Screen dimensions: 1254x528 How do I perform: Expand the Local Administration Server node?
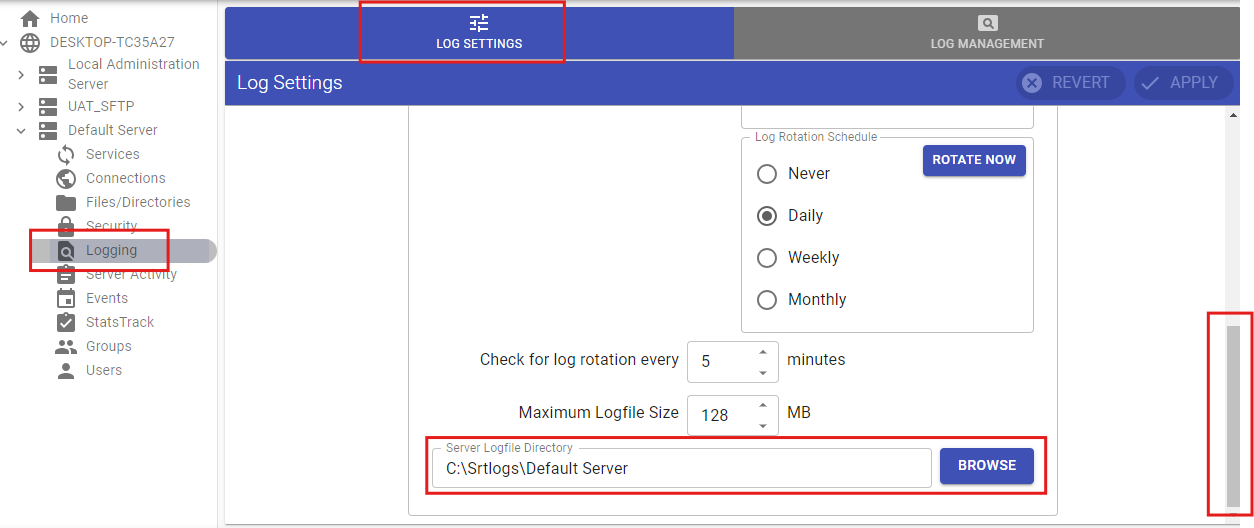21,75
